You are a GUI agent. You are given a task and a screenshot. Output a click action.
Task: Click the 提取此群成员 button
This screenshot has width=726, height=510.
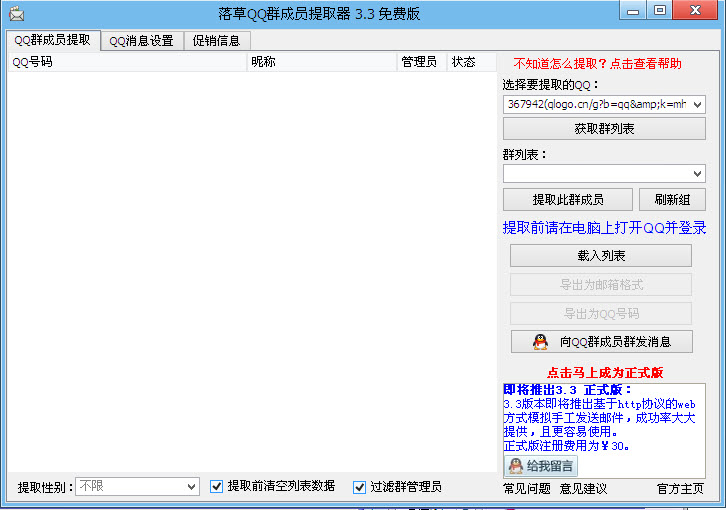point(568,200)
